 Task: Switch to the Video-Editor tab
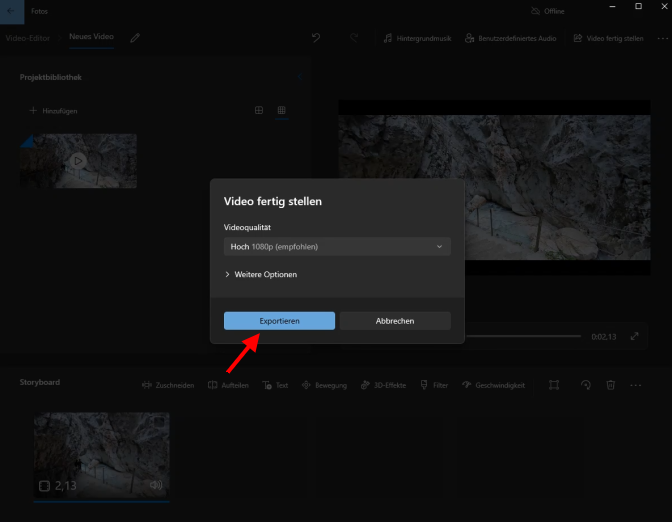click(x=28, y=38)
